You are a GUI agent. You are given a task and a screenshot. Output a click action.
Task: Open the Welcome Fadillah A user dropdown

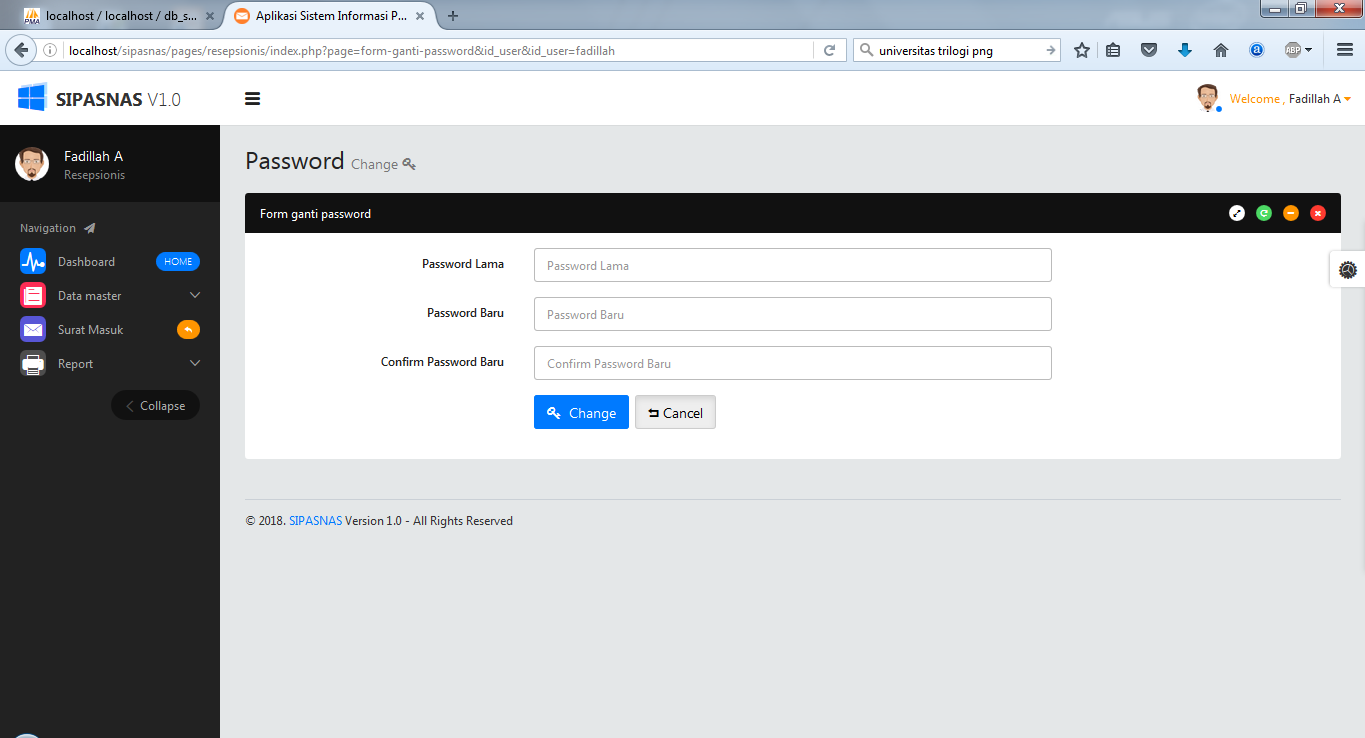[x=1290, y=99]
